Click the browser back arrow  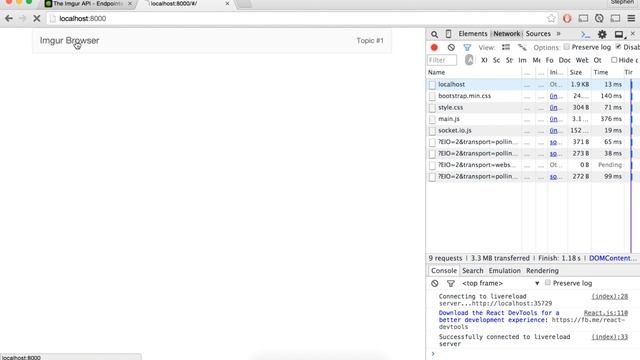click(x=9, y=18)
